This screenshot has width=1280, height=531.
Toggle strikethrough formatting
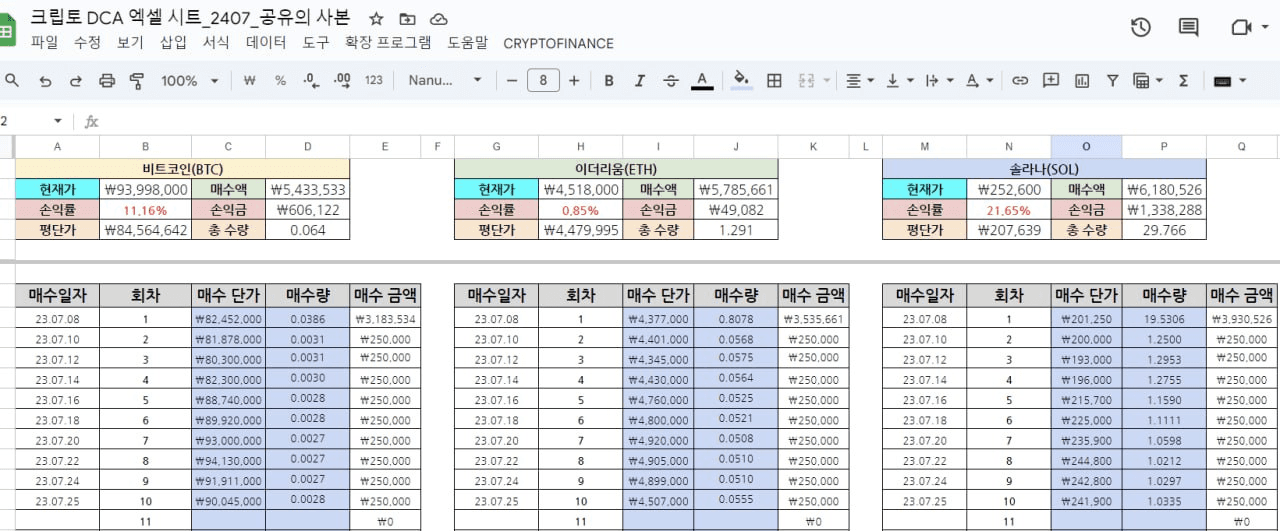(671, 81)
